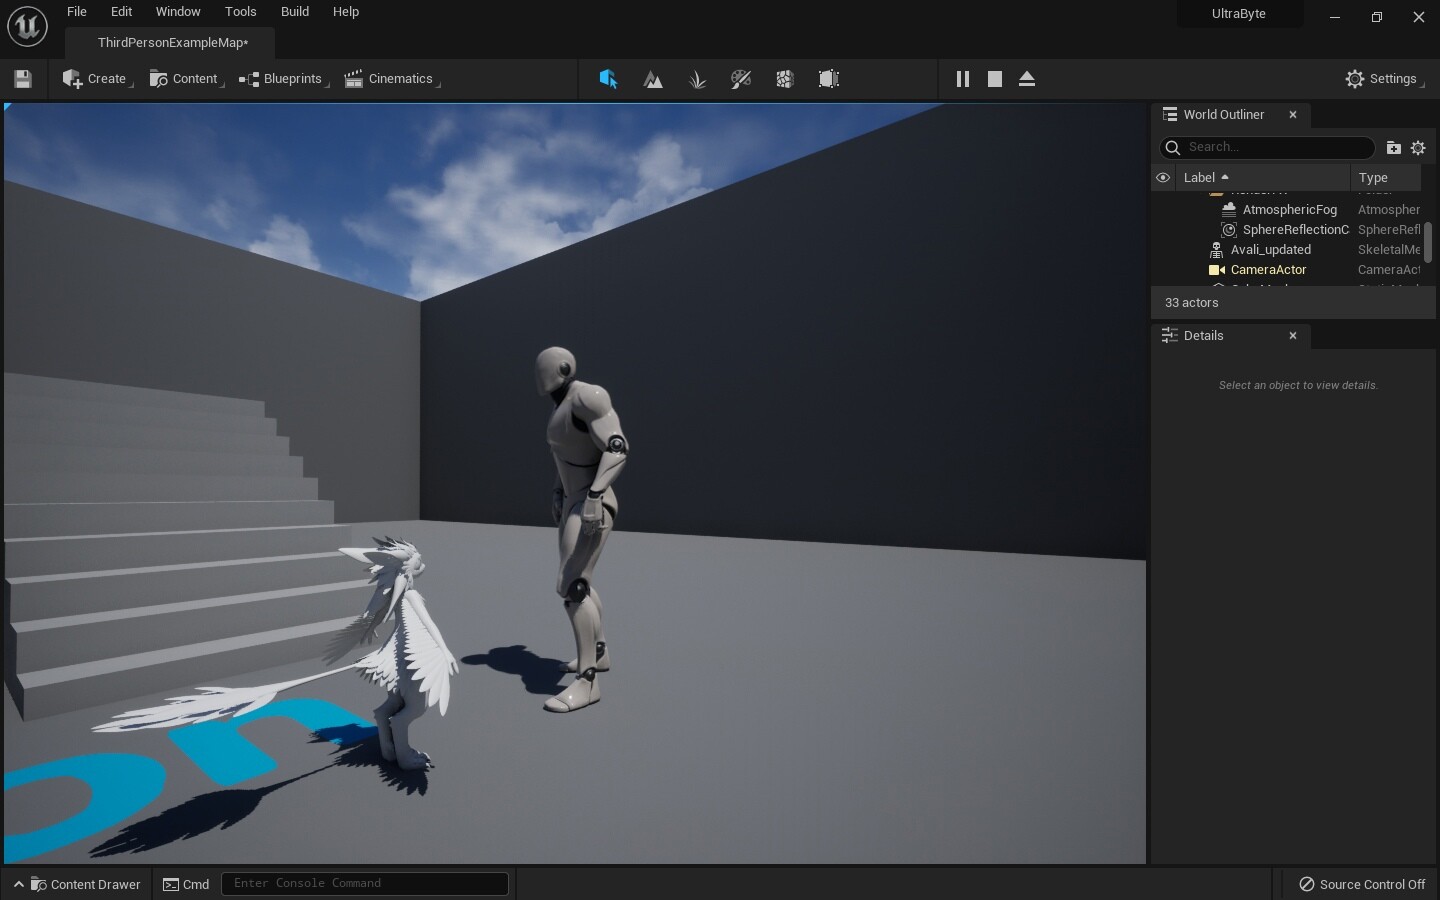Open Brush Editing mode
Screen dimensions: 1440x900
[829, 80]
